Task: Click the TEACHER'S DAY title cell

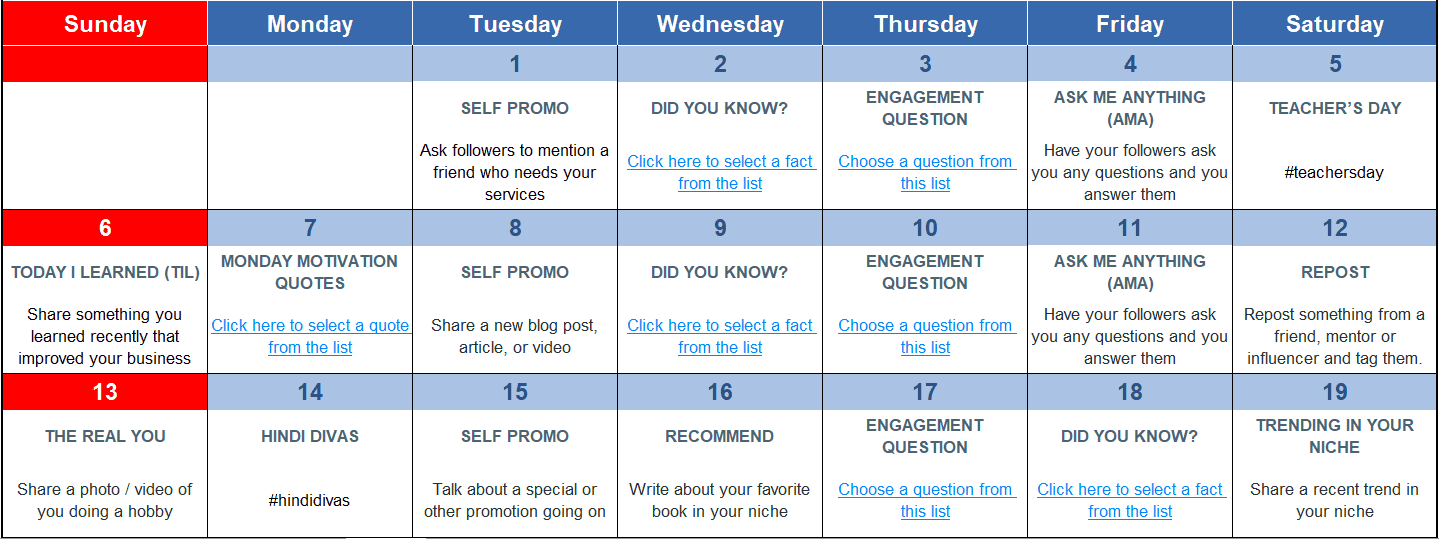Action: click(1335, 108)
